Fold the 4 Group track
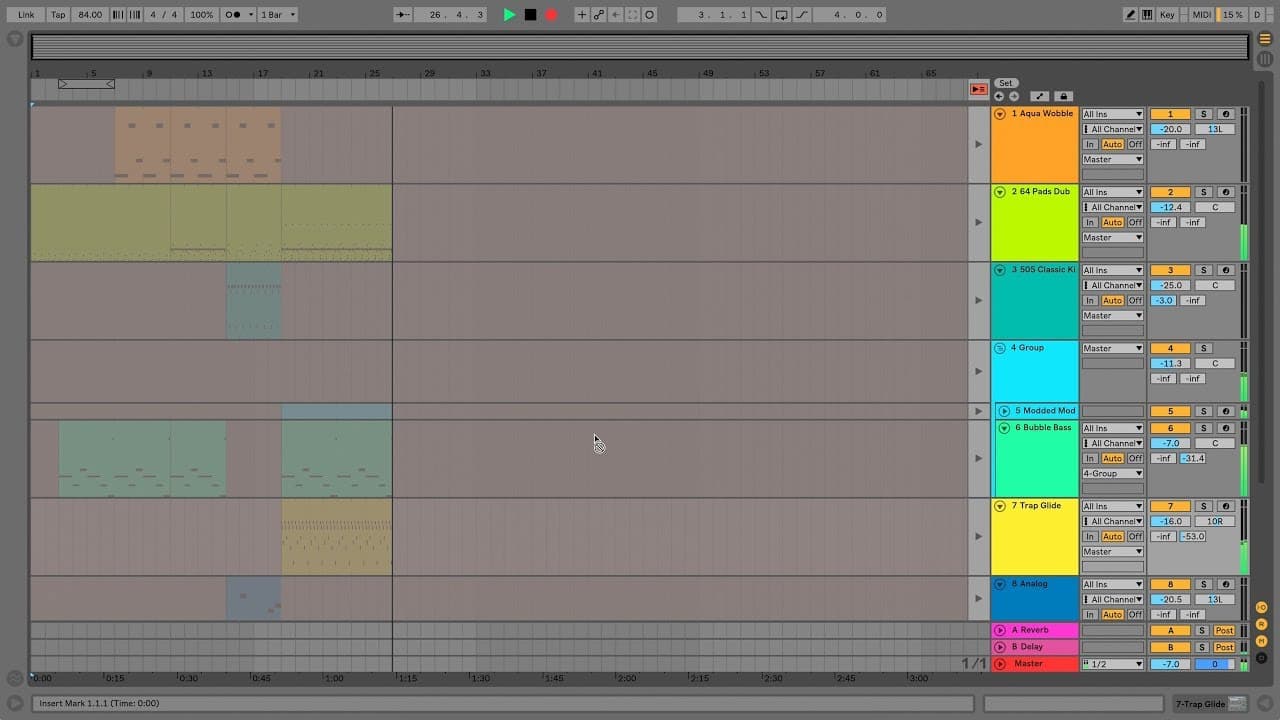The image size is (1280, 720). pyautogui.click(x=1000, y=348)
